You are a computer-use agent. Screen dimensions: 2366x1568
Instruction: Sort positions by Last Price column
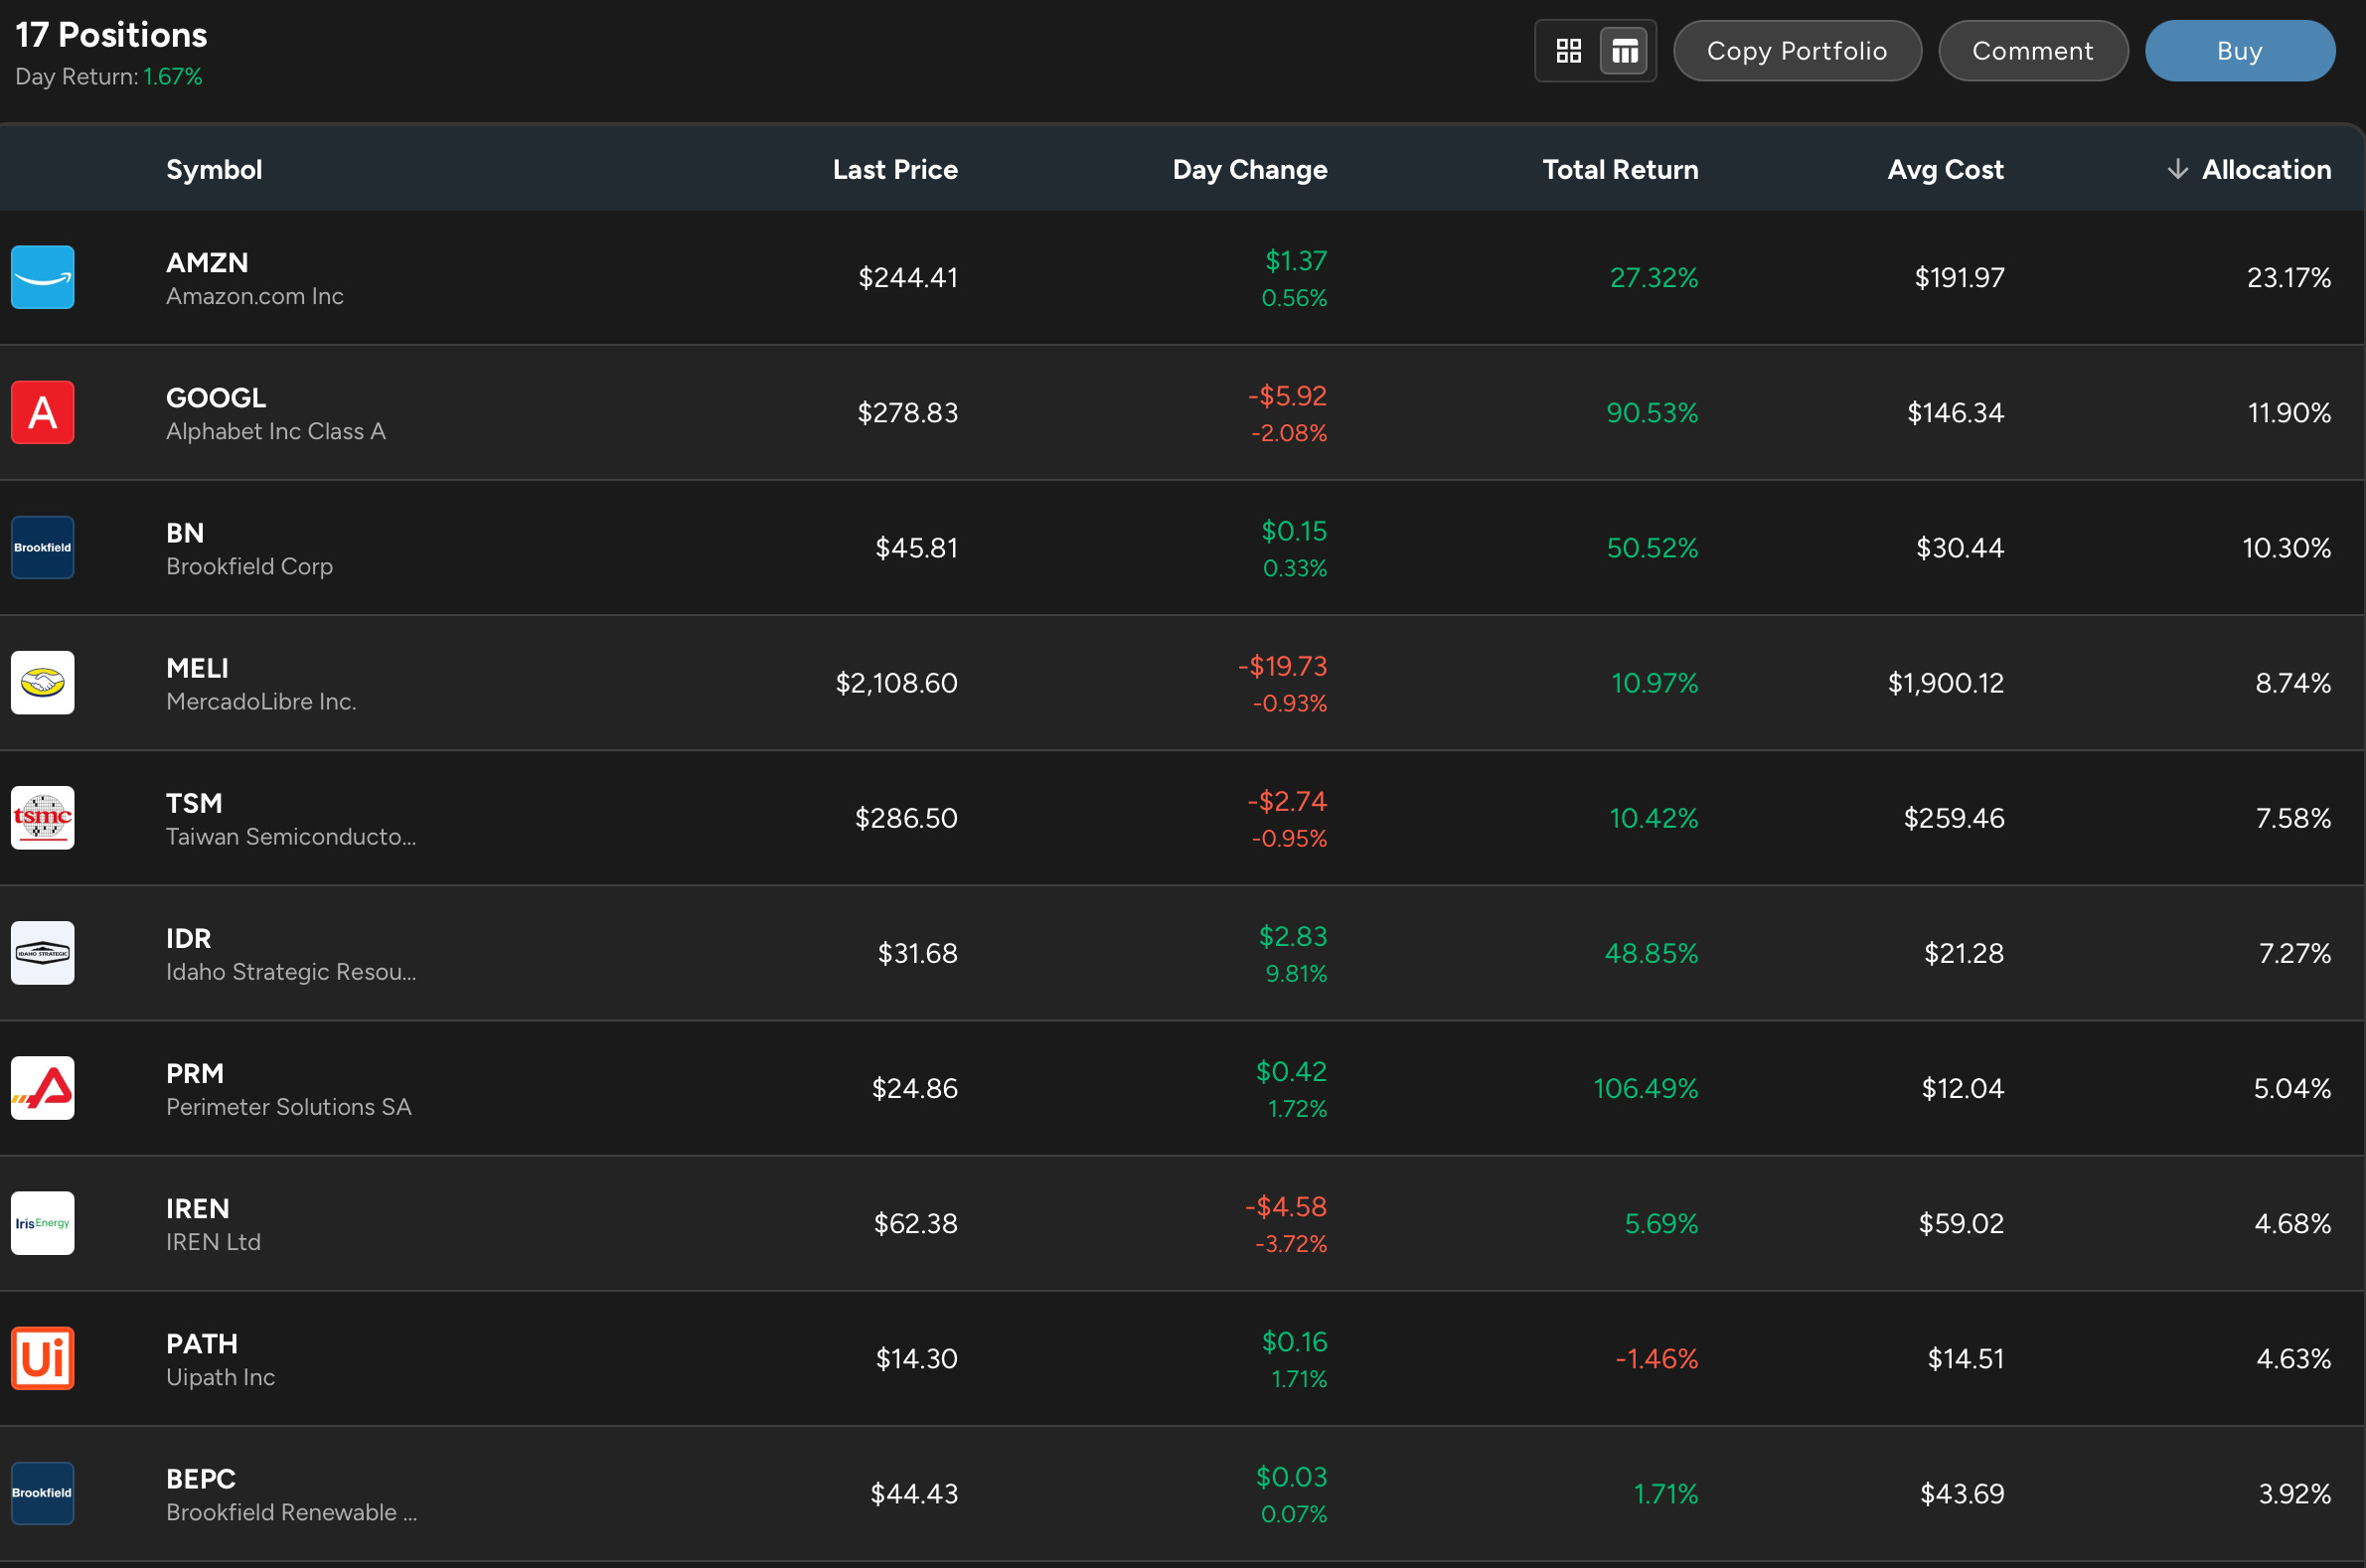coord(894,169)
